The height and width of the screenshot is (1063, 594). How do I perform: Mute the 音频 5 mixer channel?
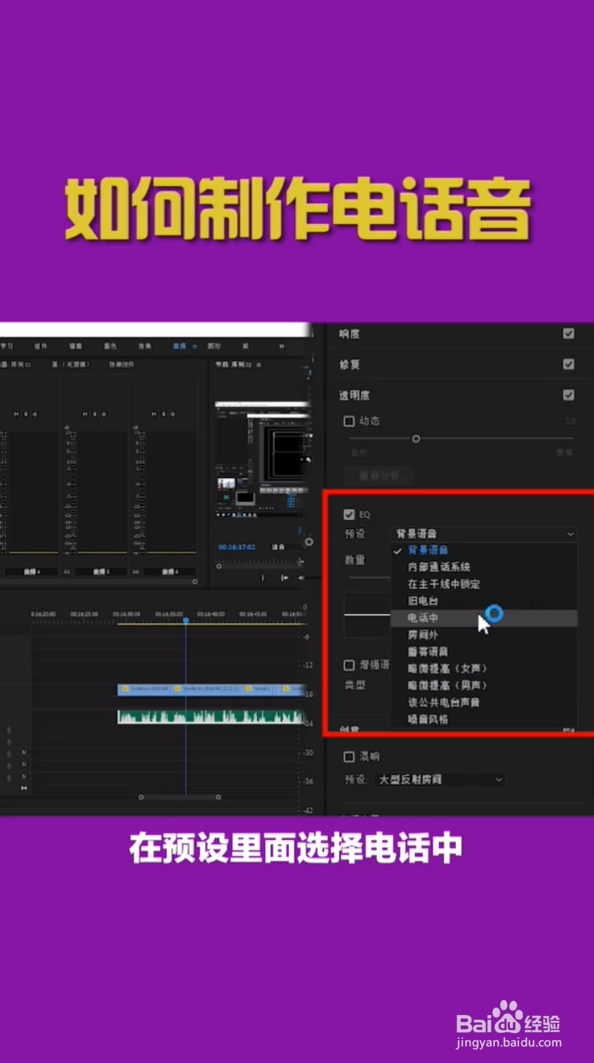click(85, 414)
